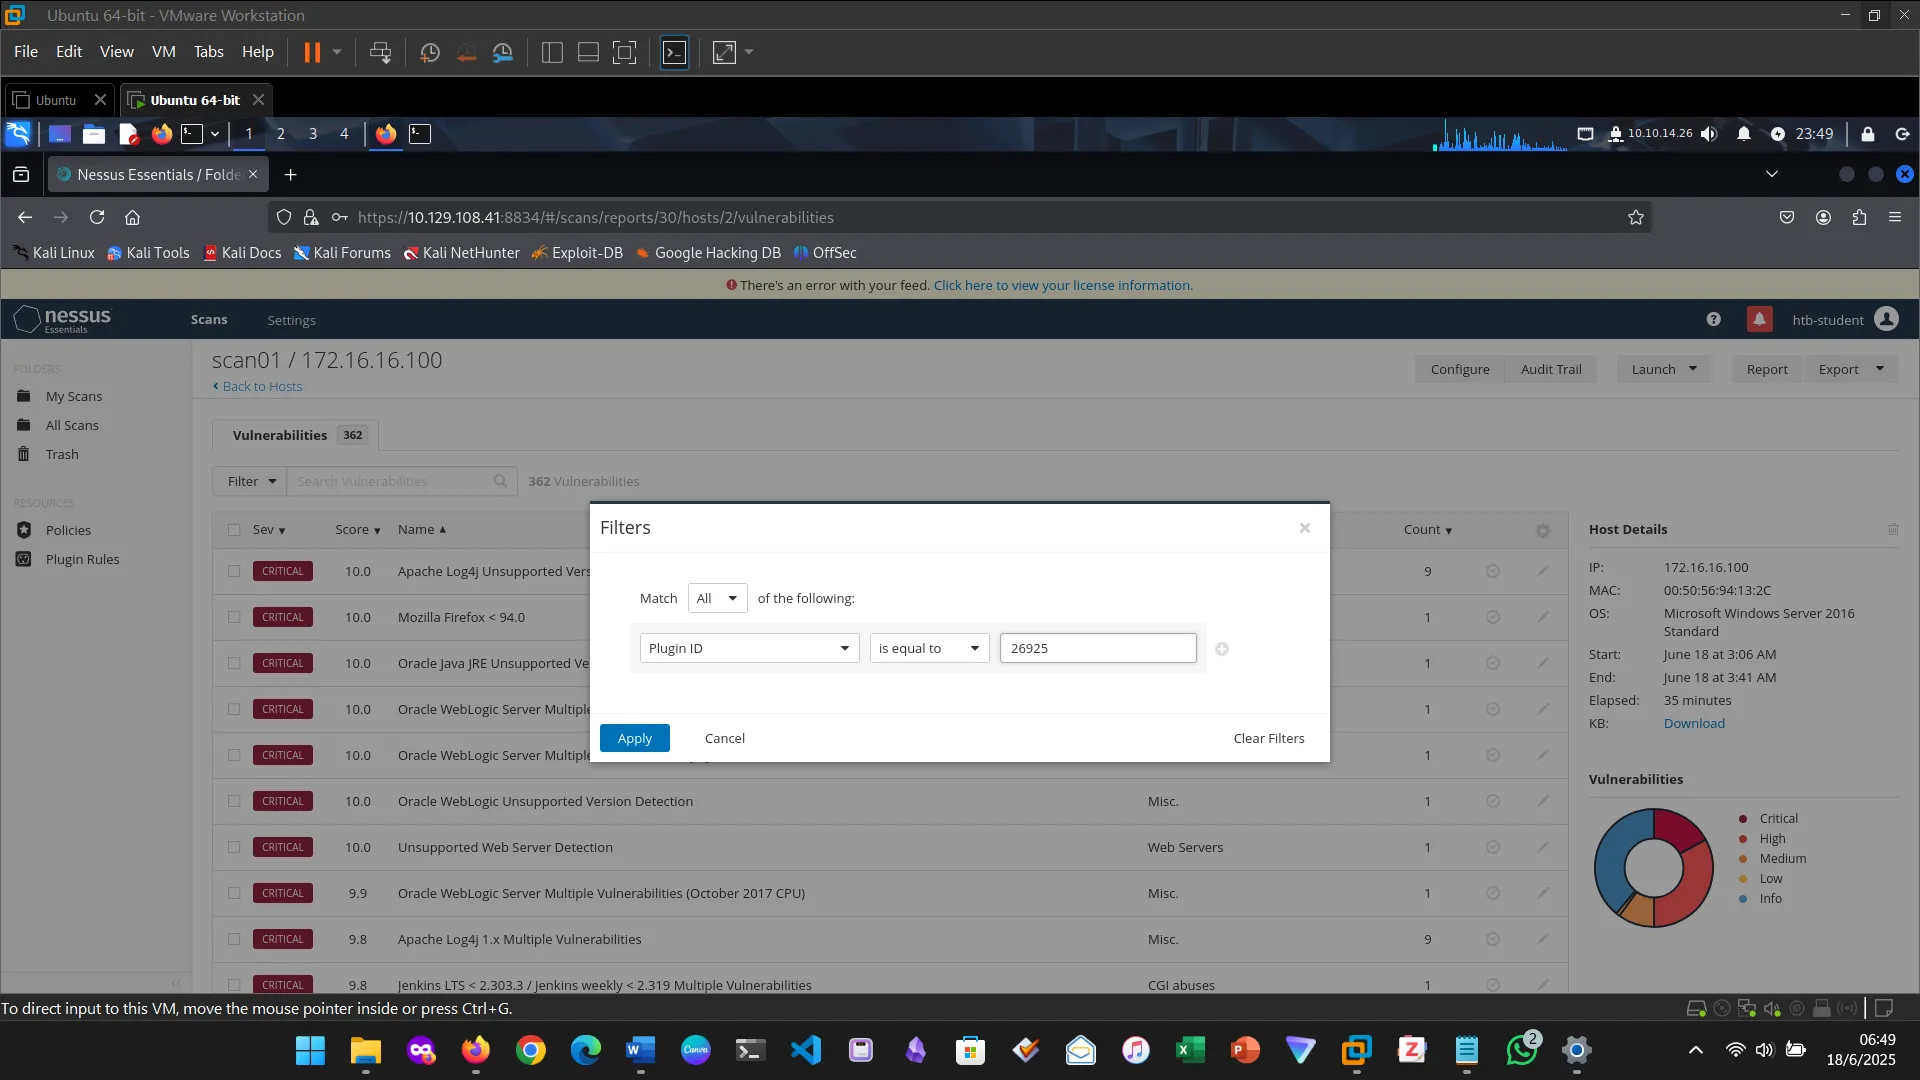This screenshot has height=1080, width=1920.
Task: Open the Nessus help question icon
Action: pos(1713,320)
